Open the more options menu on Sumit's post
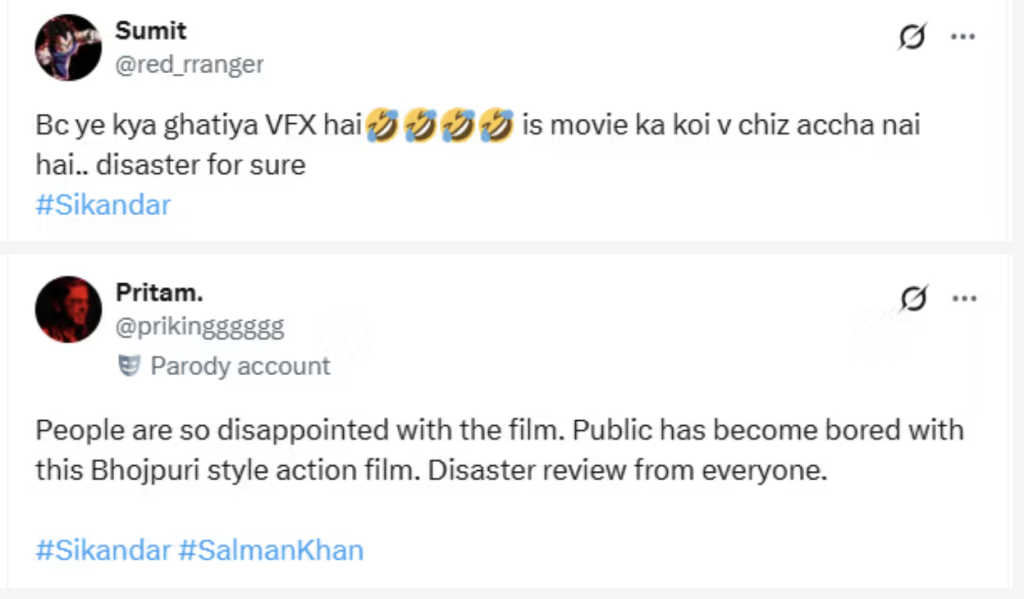This screenshot has height=599, width=1024. point(962,37)
